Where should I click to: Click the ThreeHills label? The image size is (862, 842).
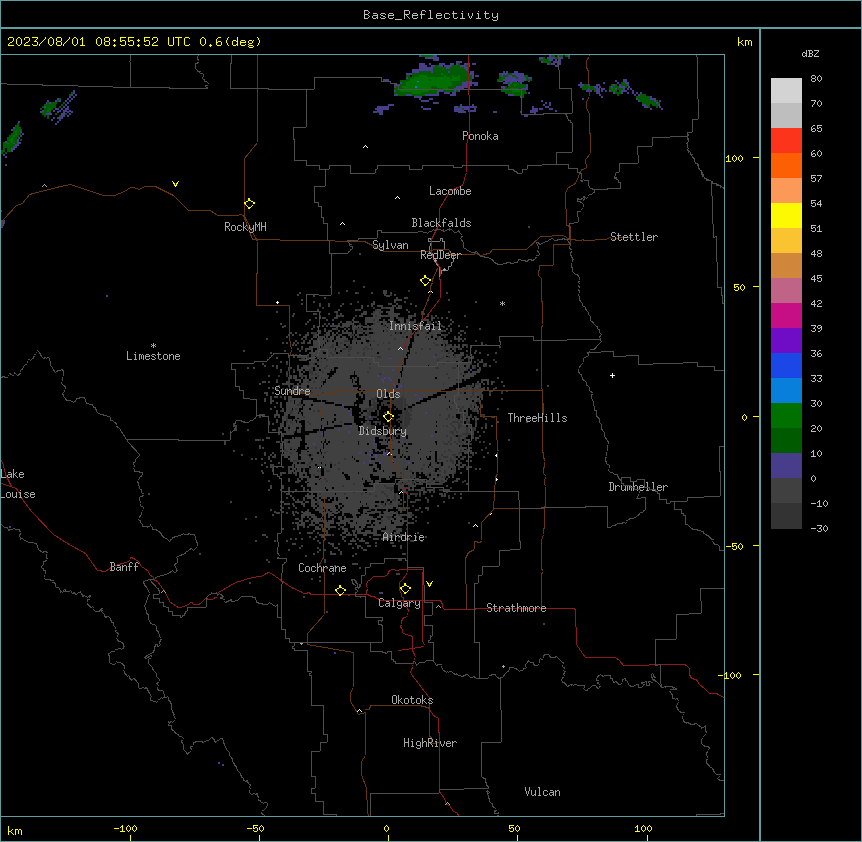click(x=537, y=418)
